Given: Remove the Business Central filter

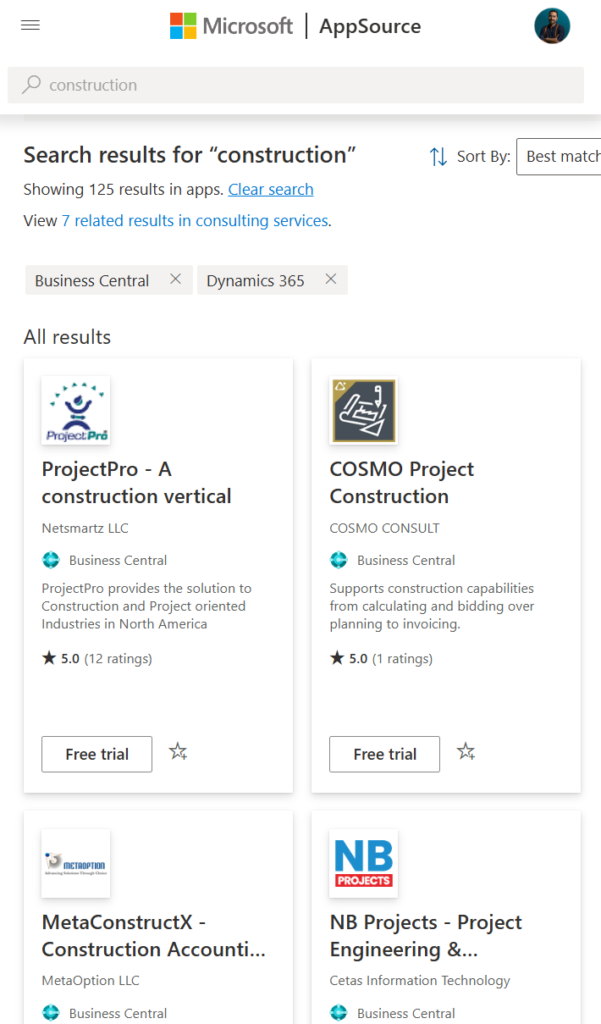Looking at the screenshot, I should click(x=176, y=280).
